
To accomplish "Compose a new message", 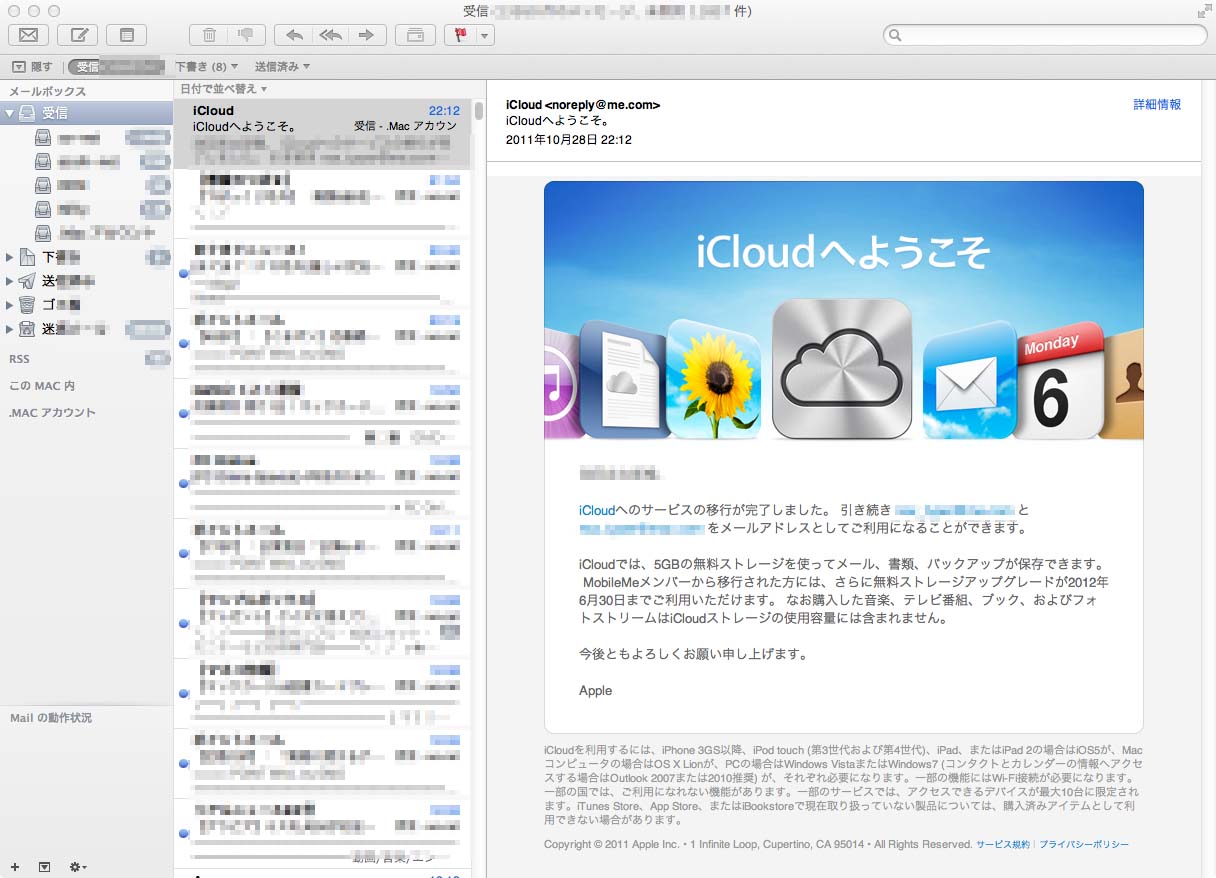I will point(77,35).
